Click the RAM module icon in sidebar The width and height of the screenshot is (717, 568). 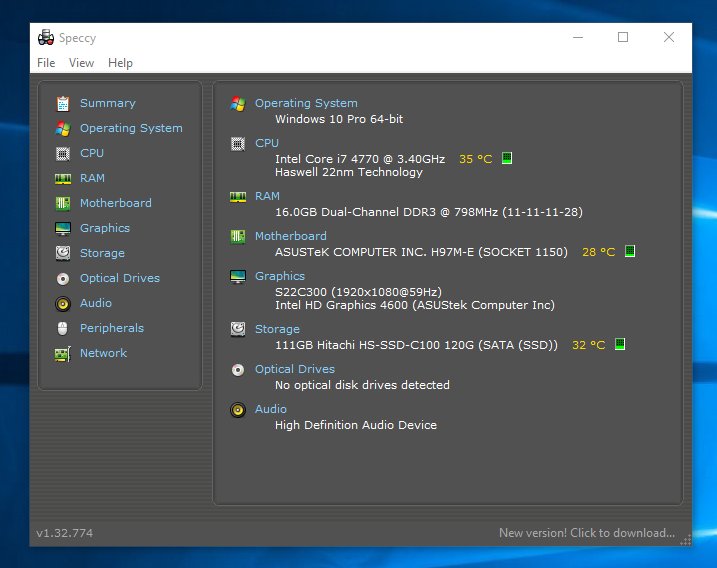pos(62,178)
